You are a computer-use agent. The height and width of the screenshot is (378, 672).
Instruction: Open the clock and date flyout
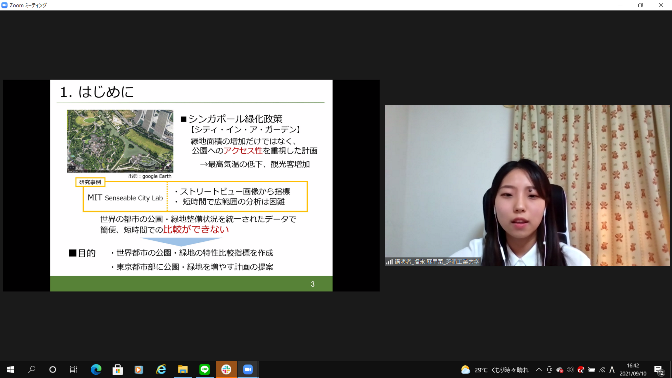pos(633,369)
